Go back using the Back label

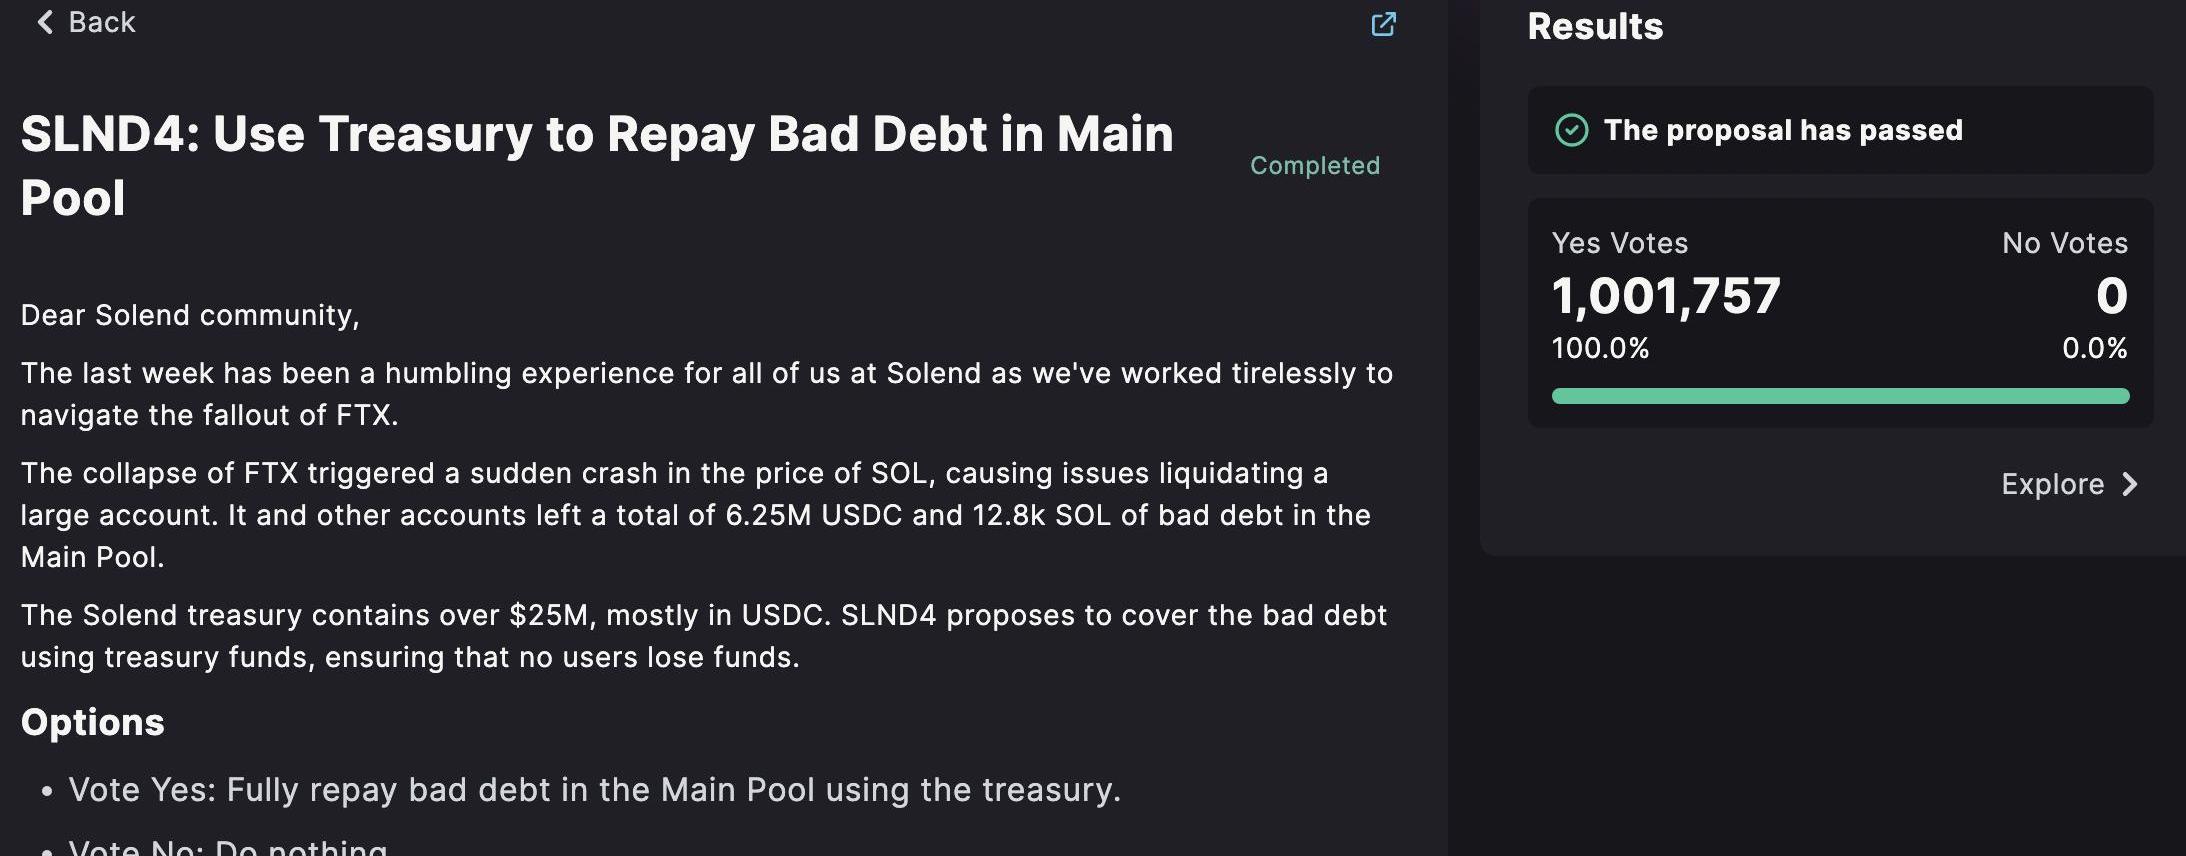(101, 22)
